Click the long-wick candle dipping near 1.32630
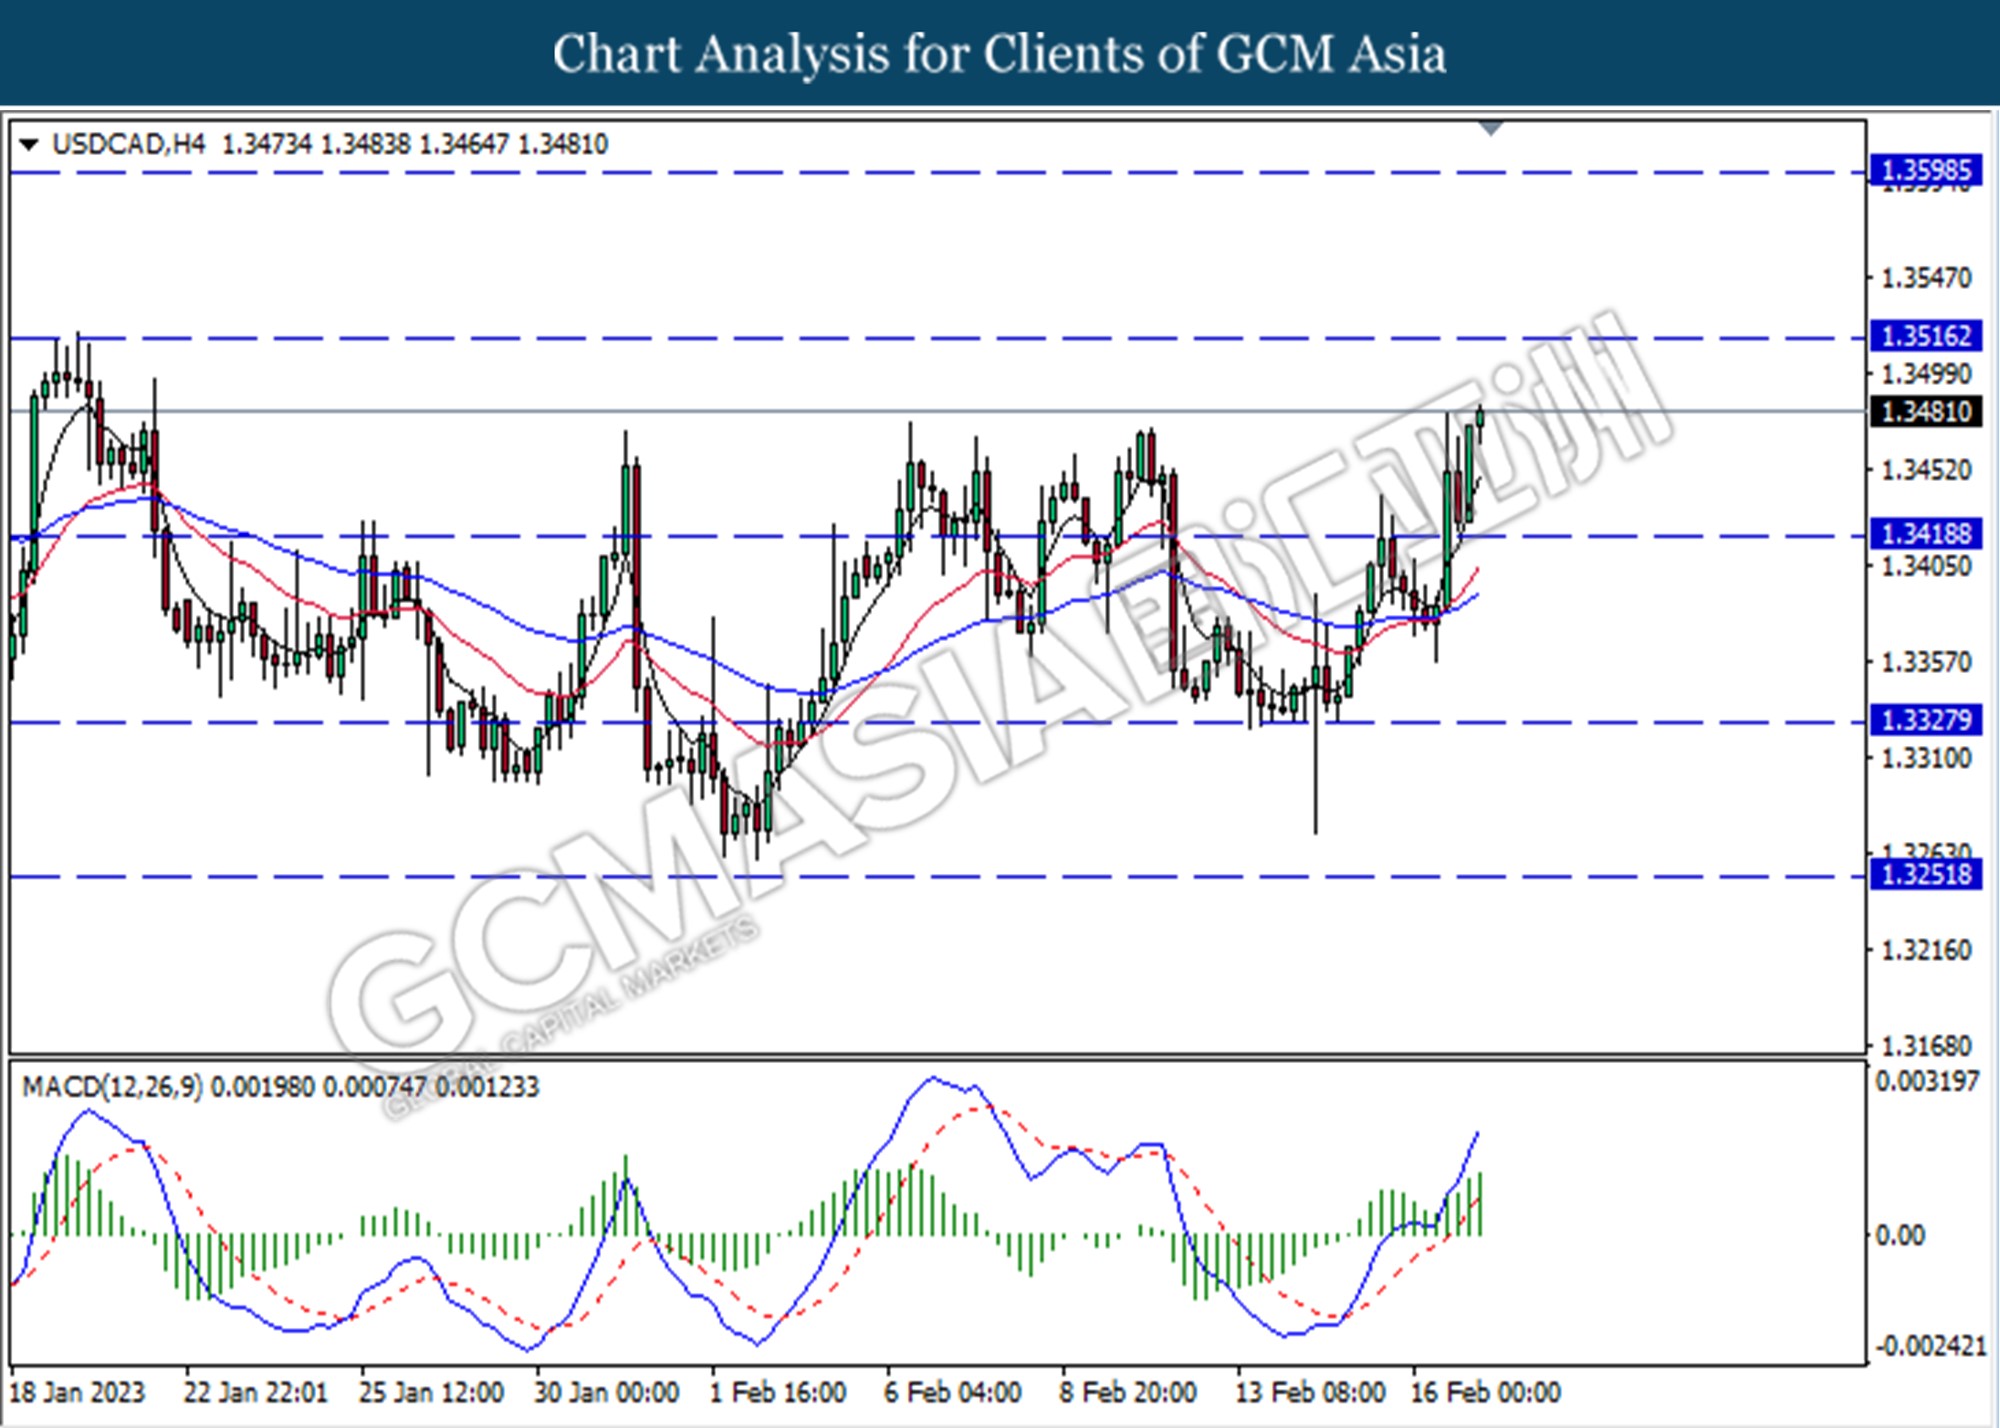 click(x=1316, y=714)
